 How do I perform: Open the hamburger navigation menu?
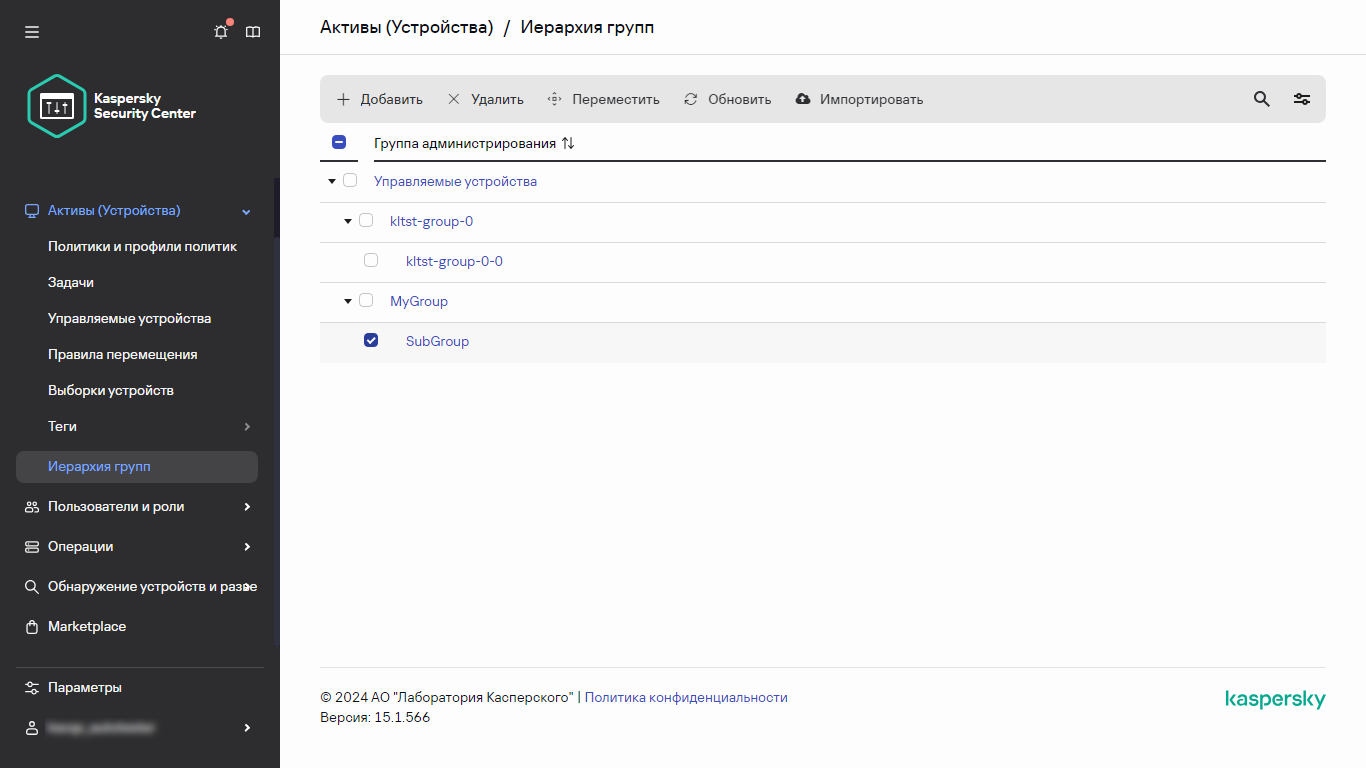click(x=31, y=31)
